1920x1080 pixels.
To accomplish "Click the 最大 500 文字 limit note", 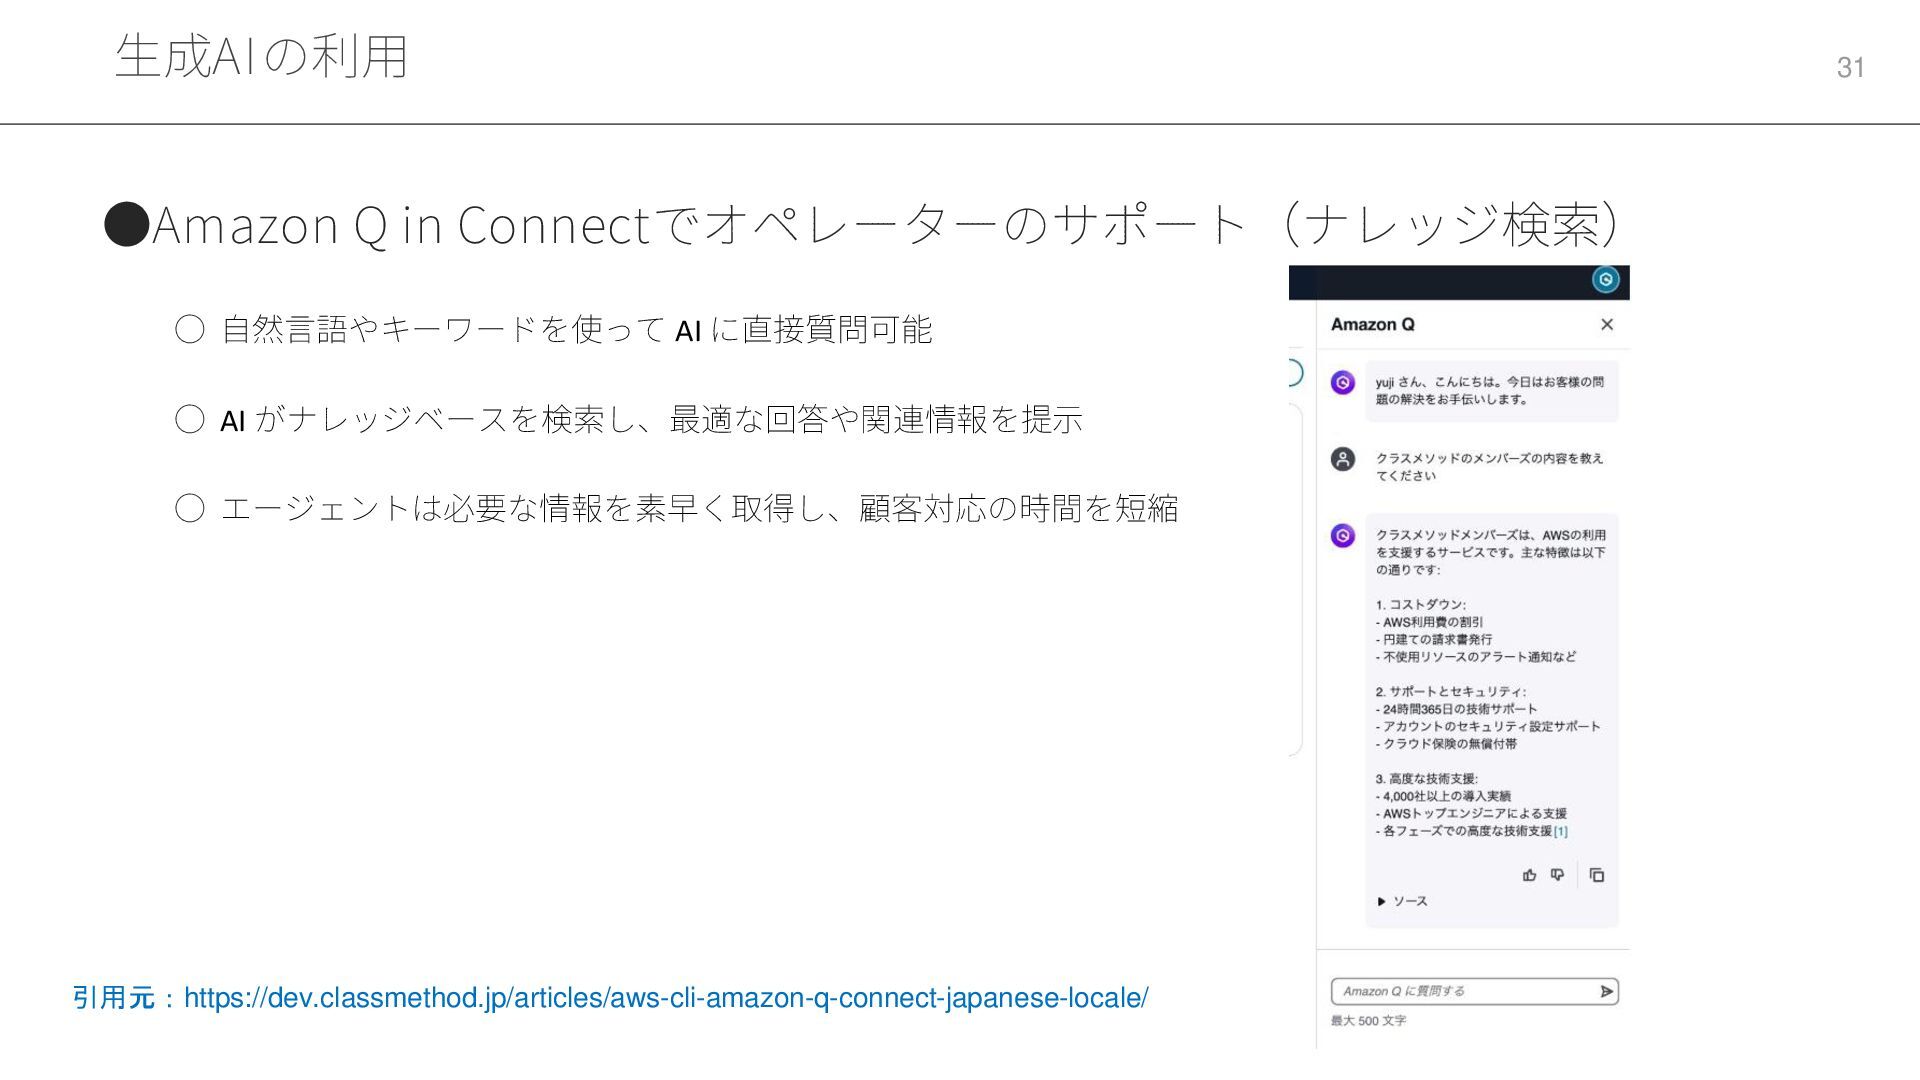I will [x=1368, y=1021].
